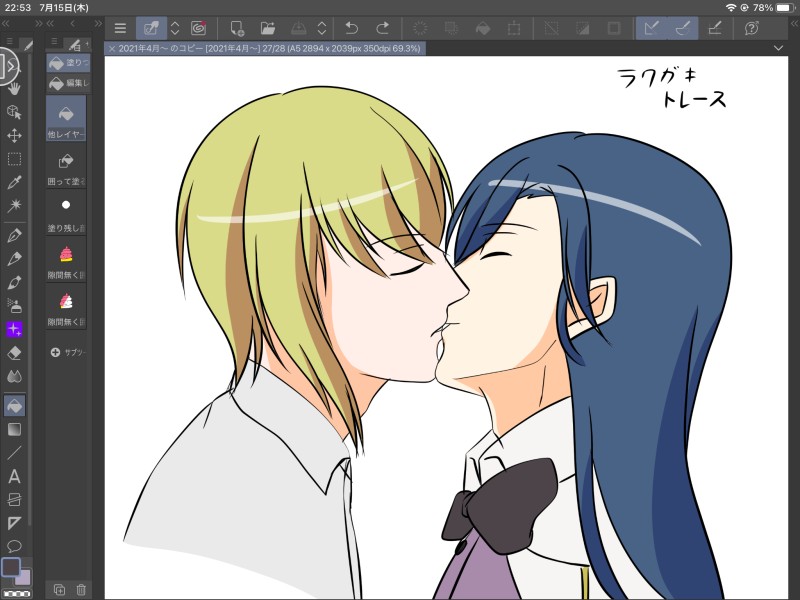The height and width of the screenshot is (600, 800).
Task: Select the Eraser tool
Action: click(14, 353)
